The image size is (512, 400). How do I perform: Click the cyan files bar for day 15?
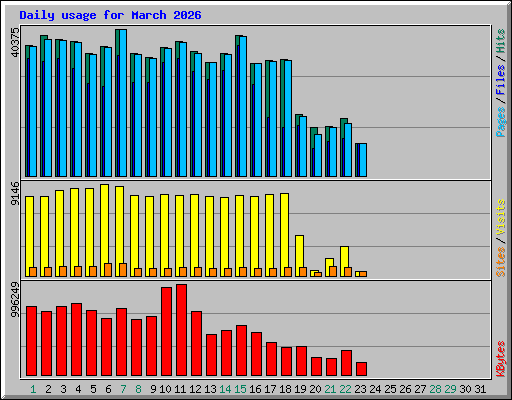243,107
